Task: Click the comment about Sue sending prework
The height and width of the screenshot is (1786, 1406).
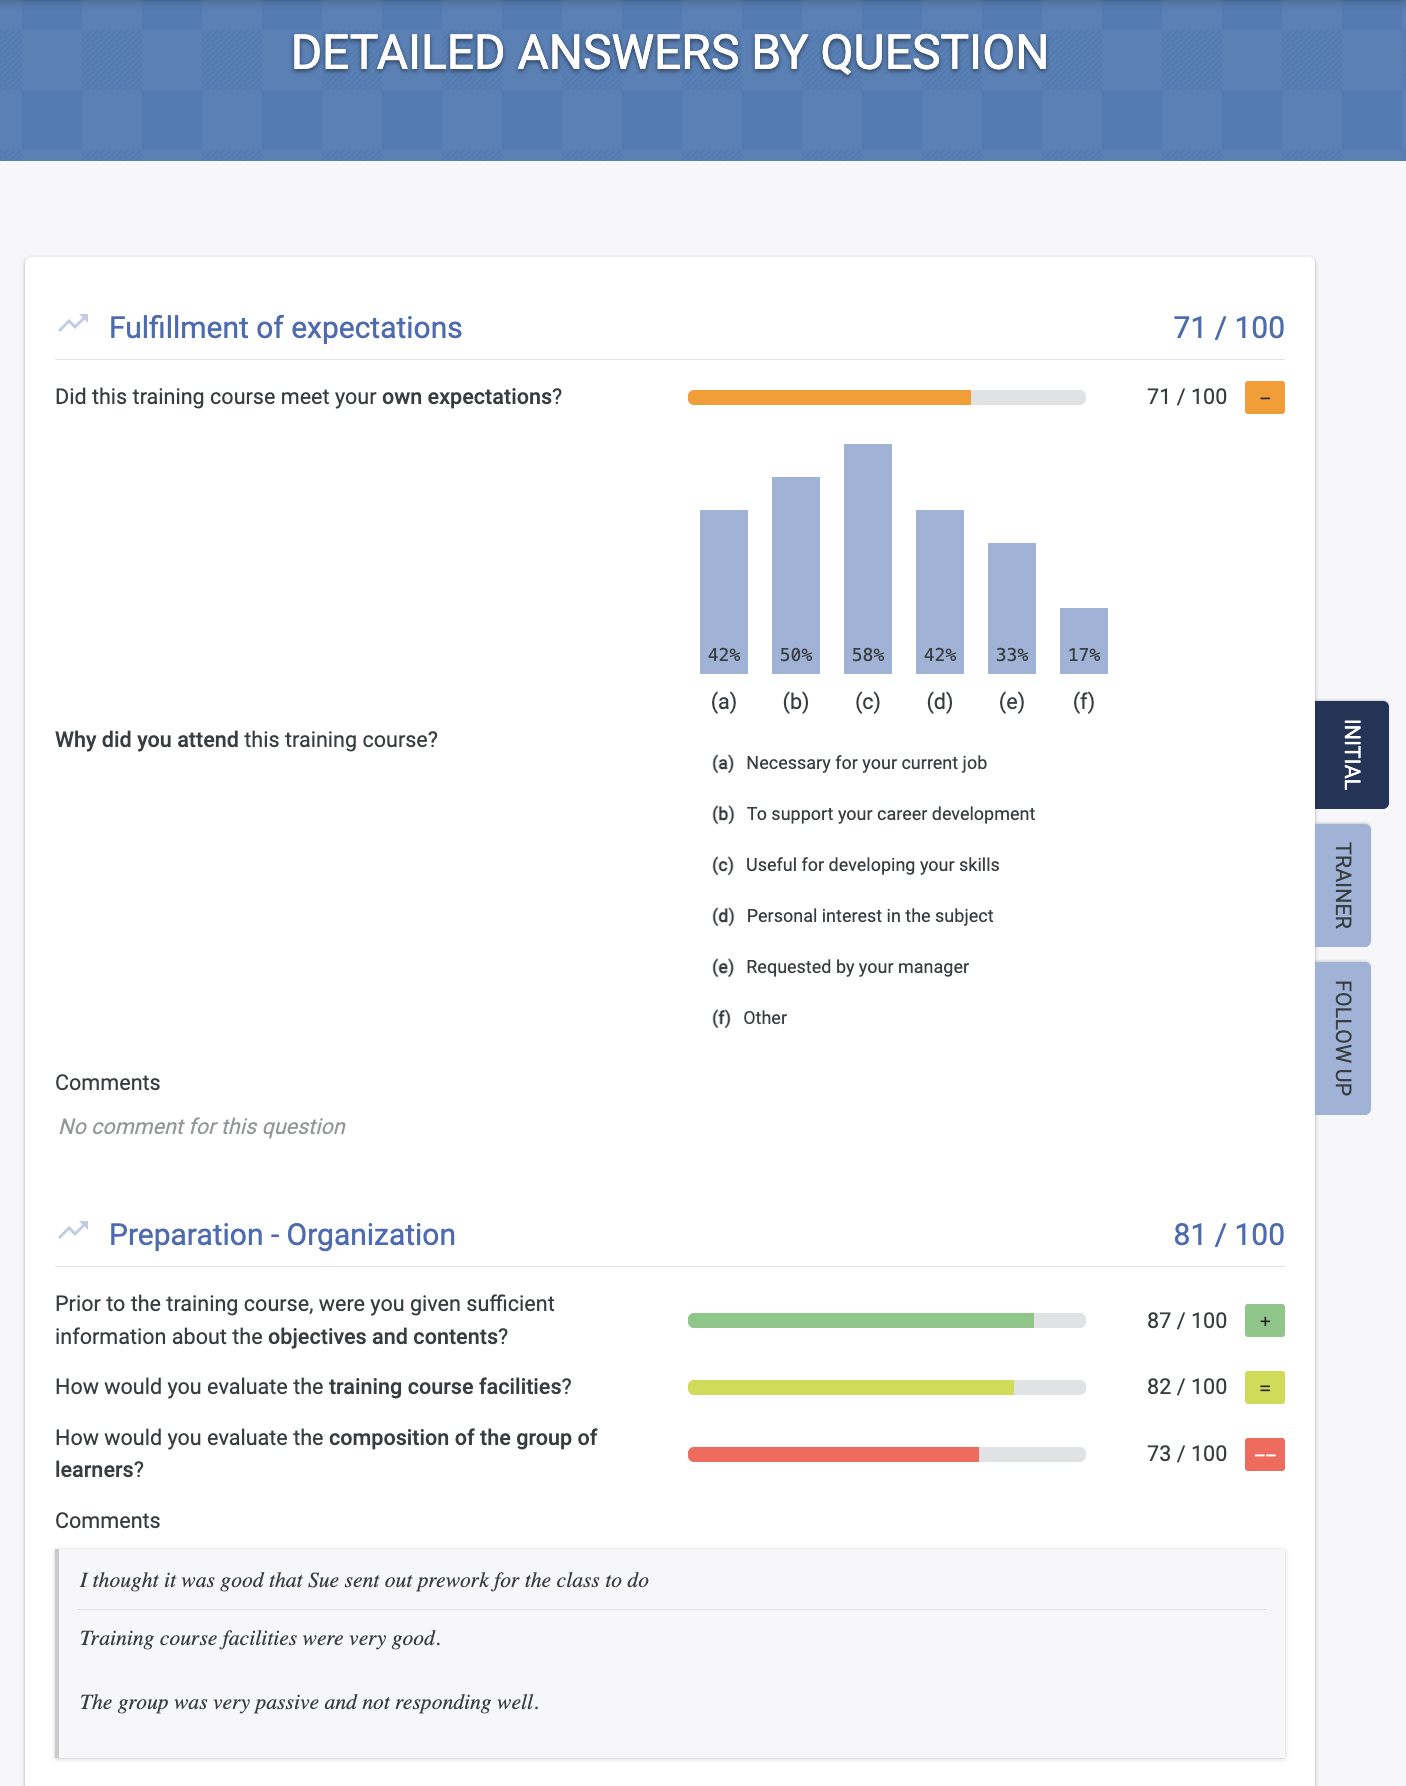Action: (x=364, y=1580)
